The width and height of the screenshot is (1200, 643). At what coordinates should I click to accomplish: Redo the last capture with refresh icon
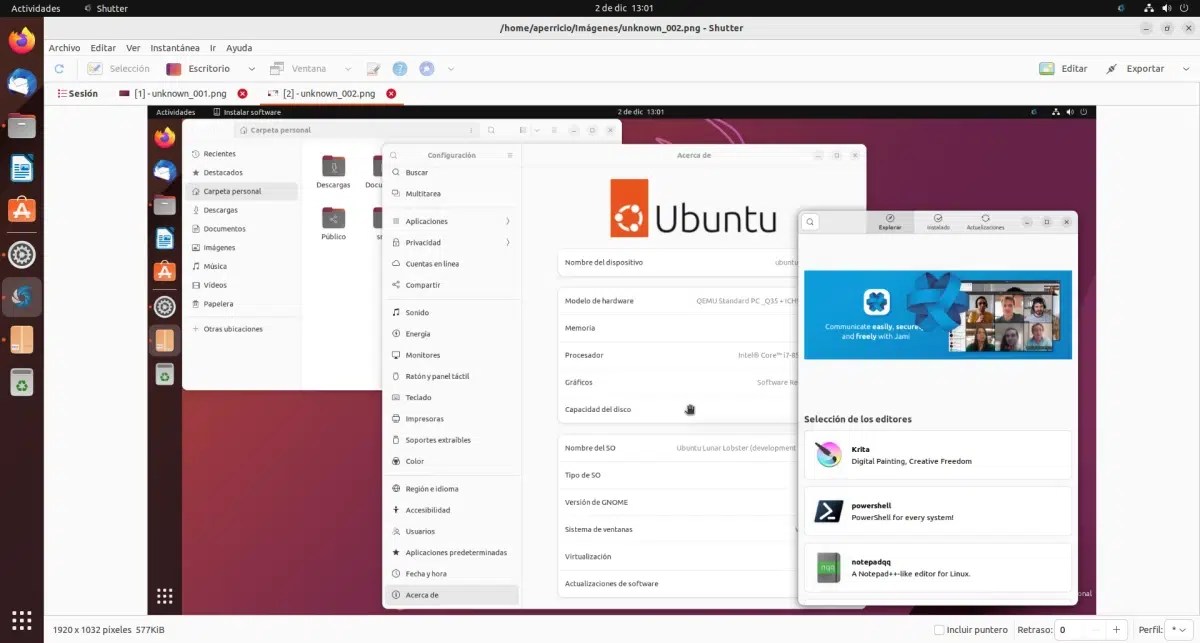click(58, 68)
